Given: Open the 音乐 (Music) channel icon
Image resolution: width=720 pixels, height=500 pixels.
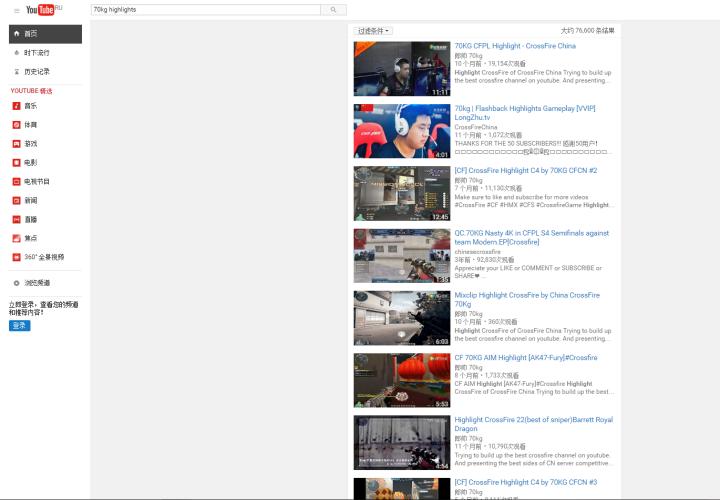Looking at the screenshot, I should click(x=16, y=106).
